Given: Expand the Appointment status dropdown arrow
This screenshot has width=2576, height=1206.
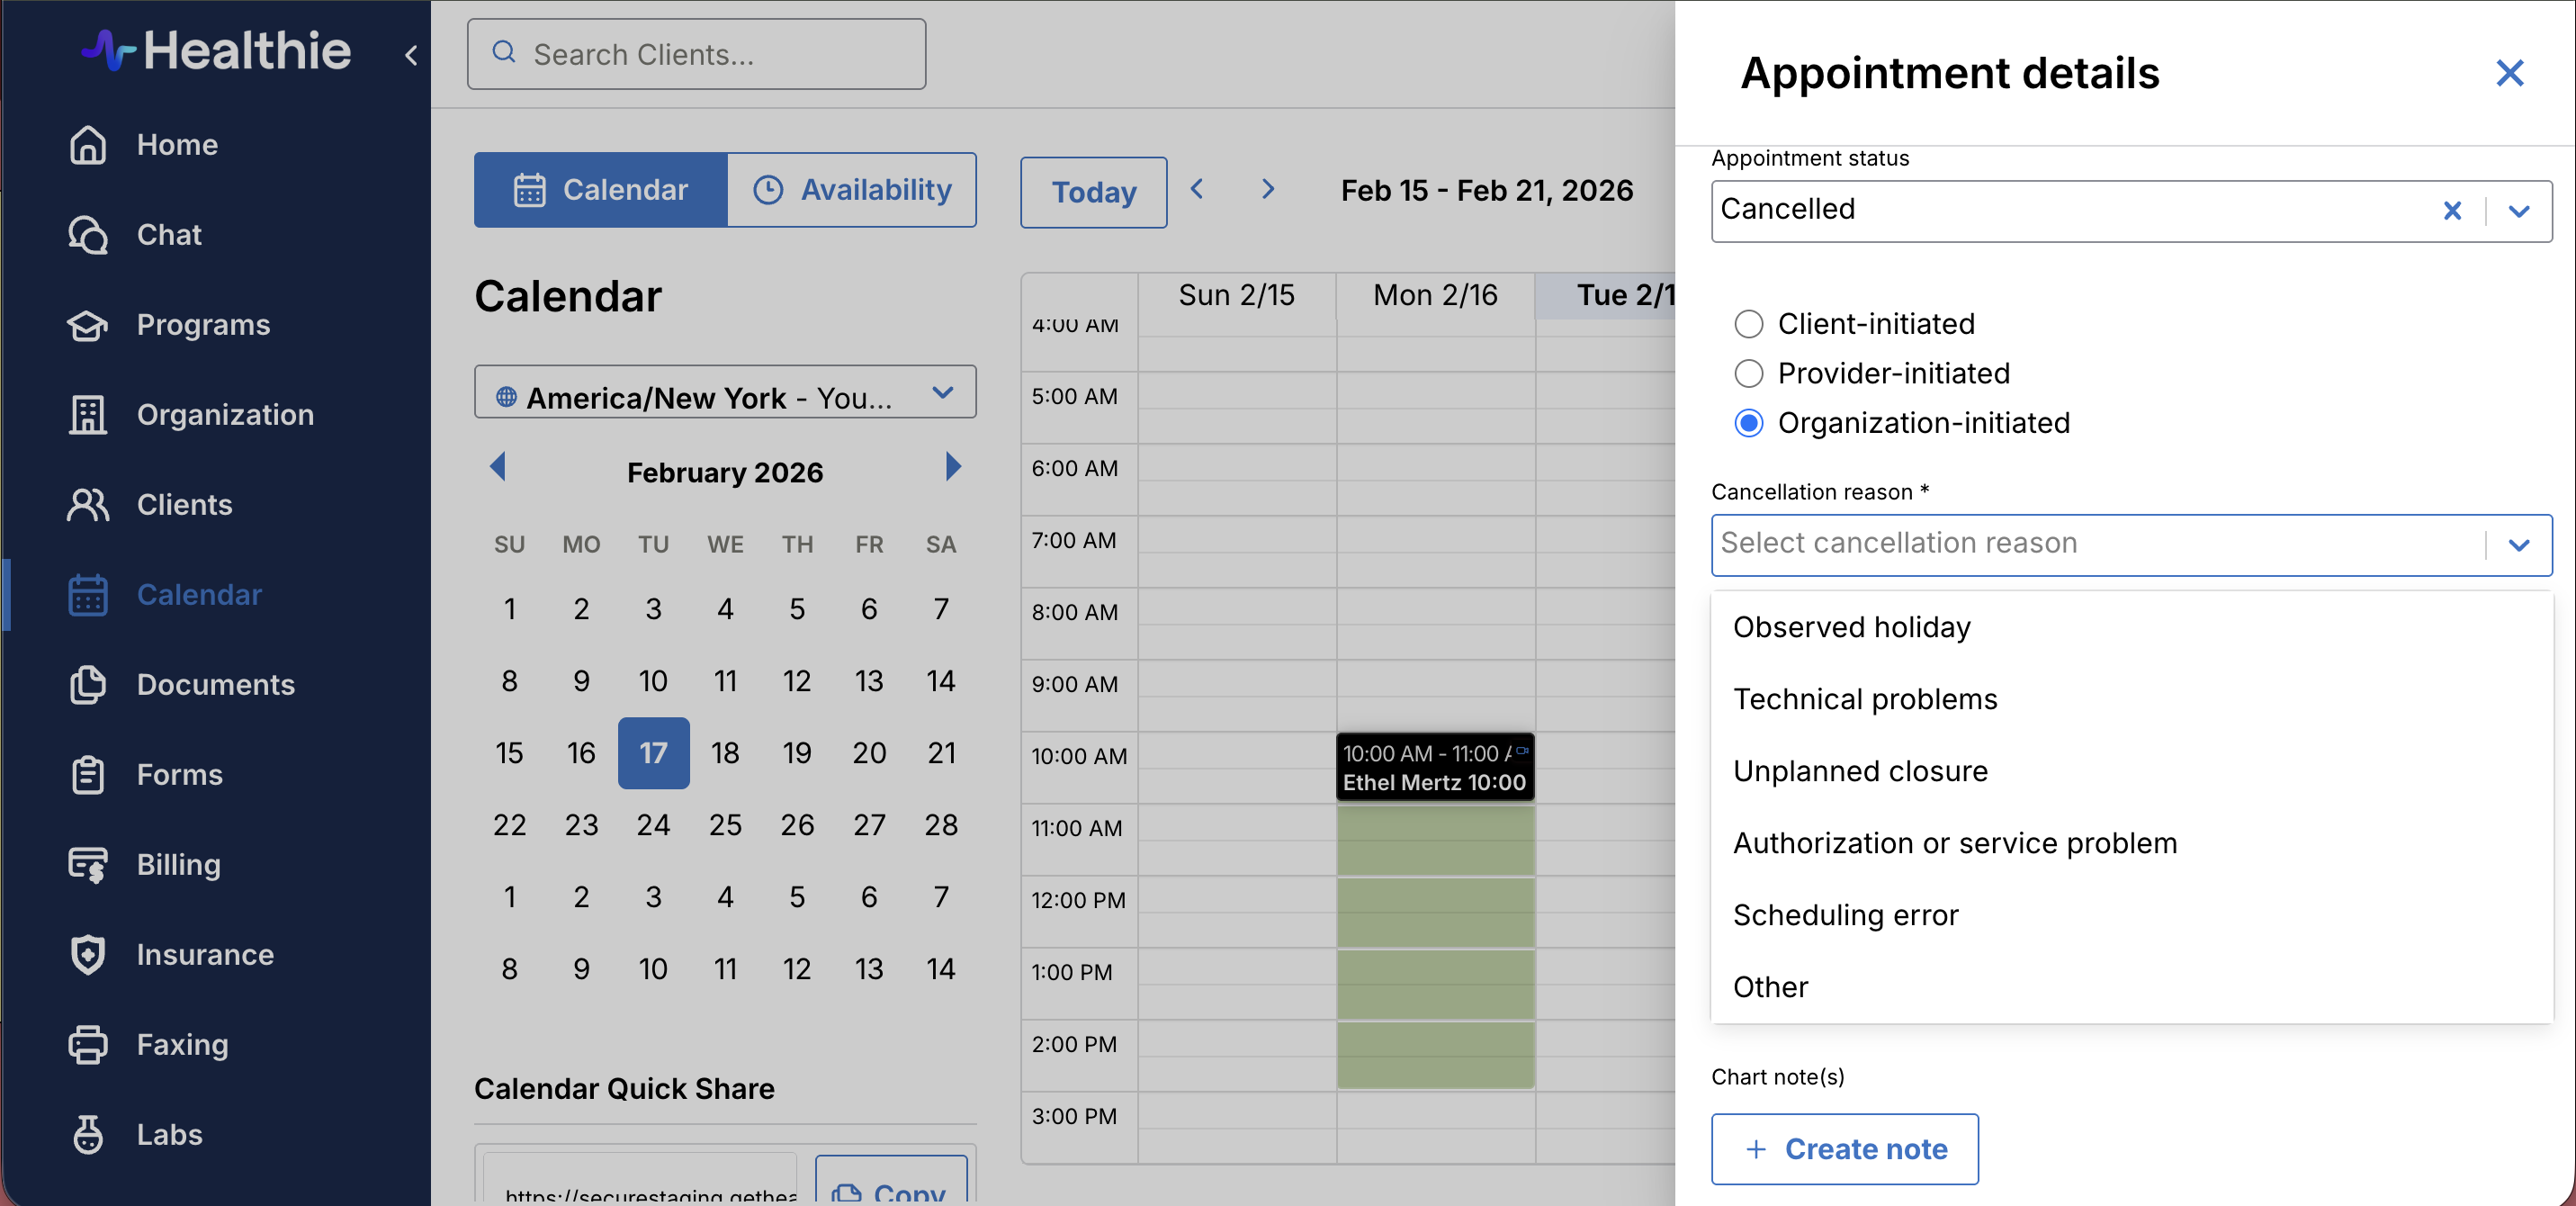Looking at the screenshot, I should [2519, 210].
